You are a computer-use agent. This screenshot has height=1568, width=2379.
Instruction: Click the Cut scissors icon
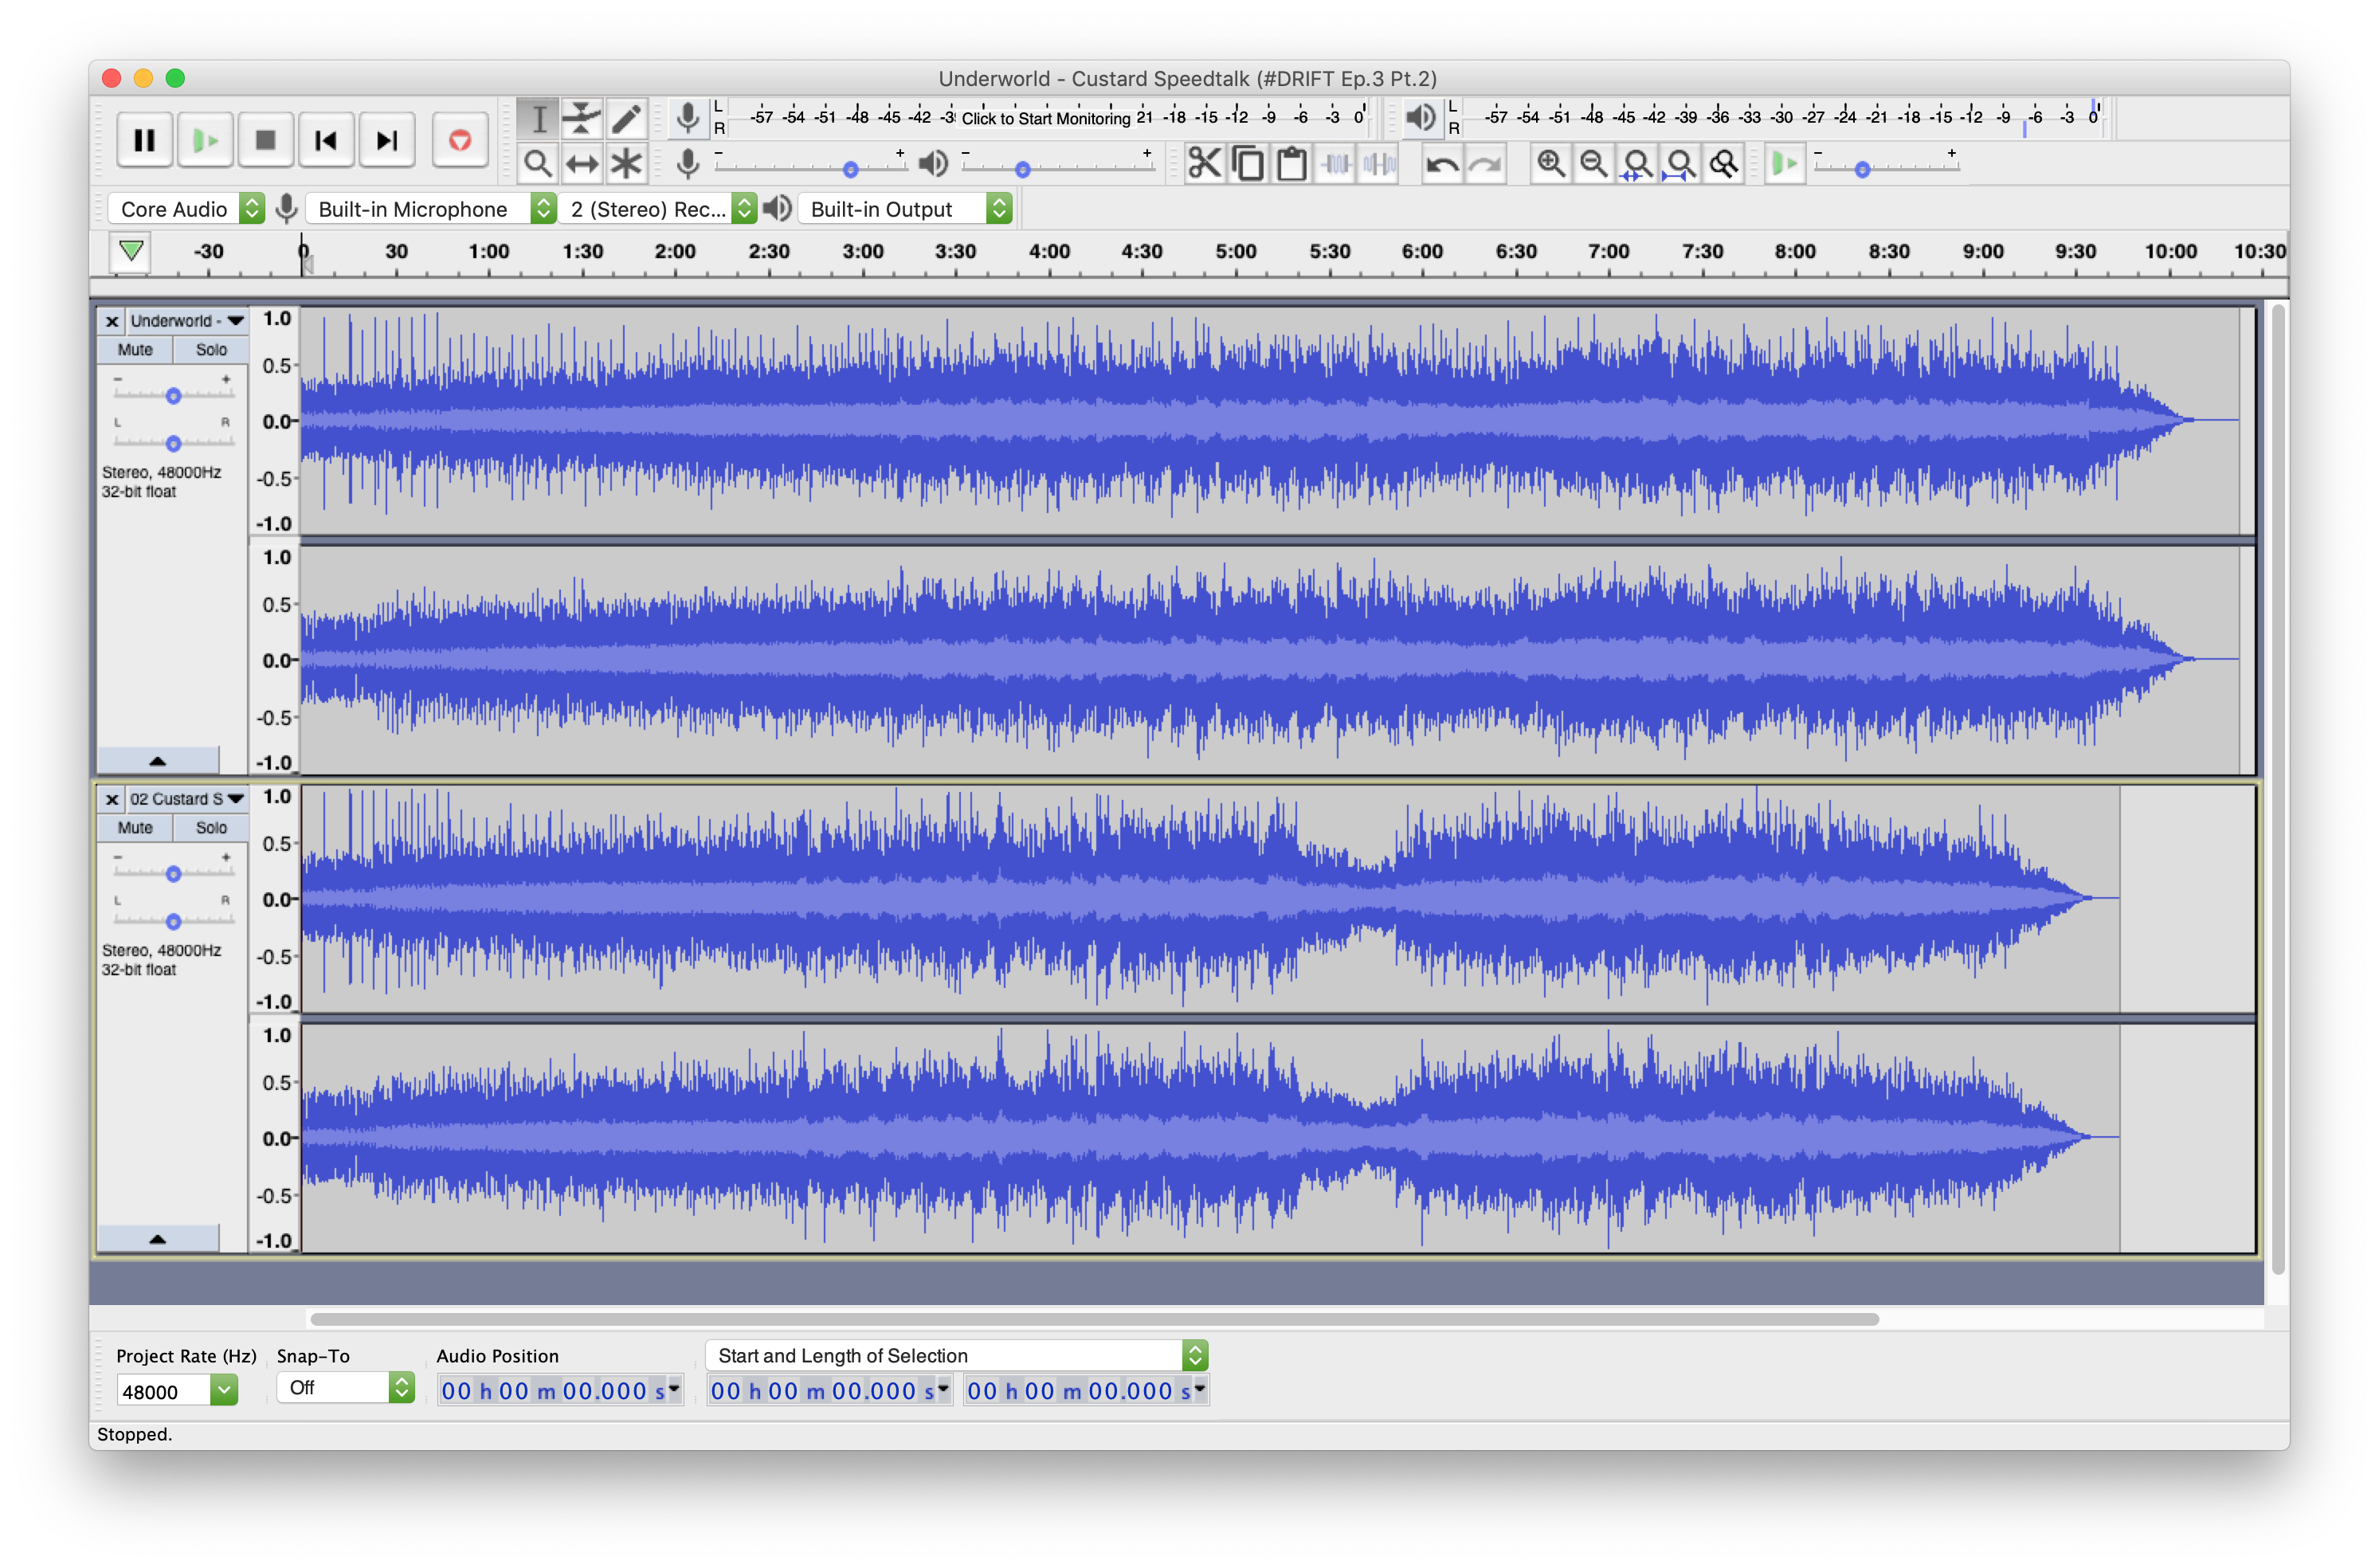pyautogui.click(x=1204, y=163)
